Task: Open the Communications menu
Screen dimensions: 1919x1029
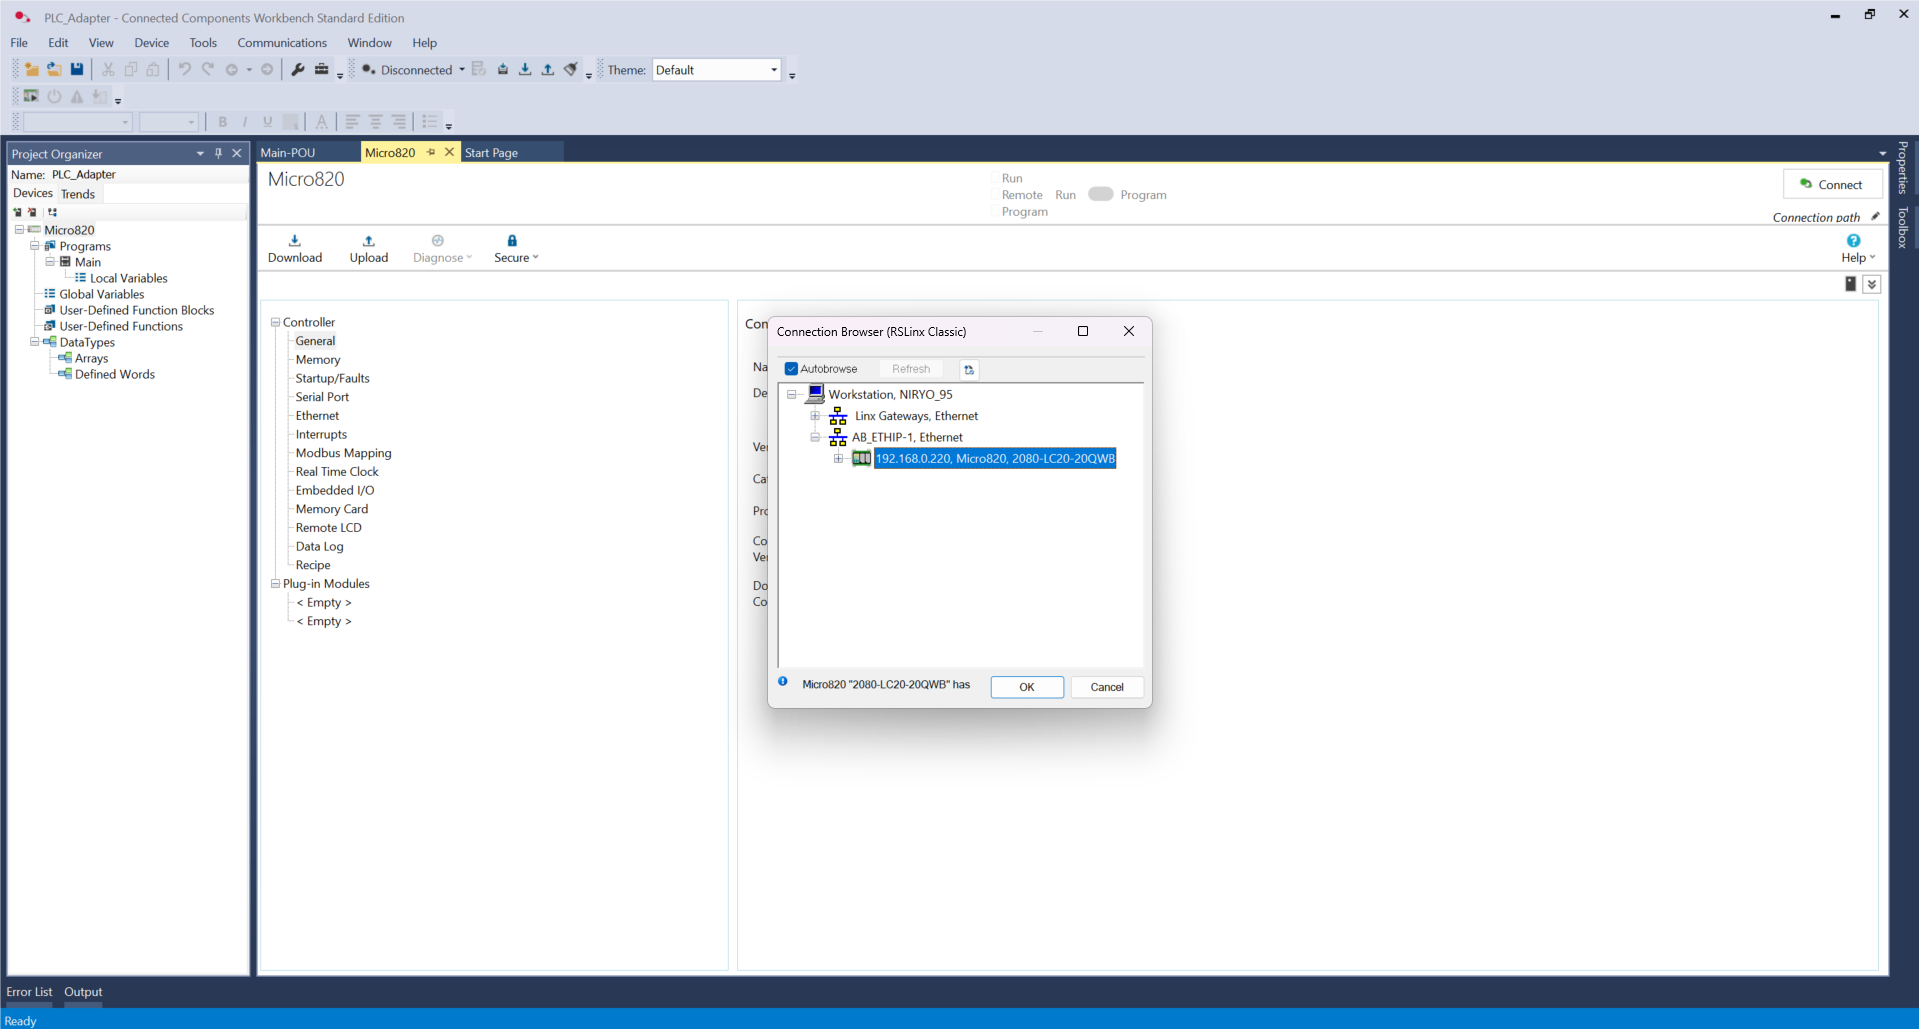Action: point(281,43)
